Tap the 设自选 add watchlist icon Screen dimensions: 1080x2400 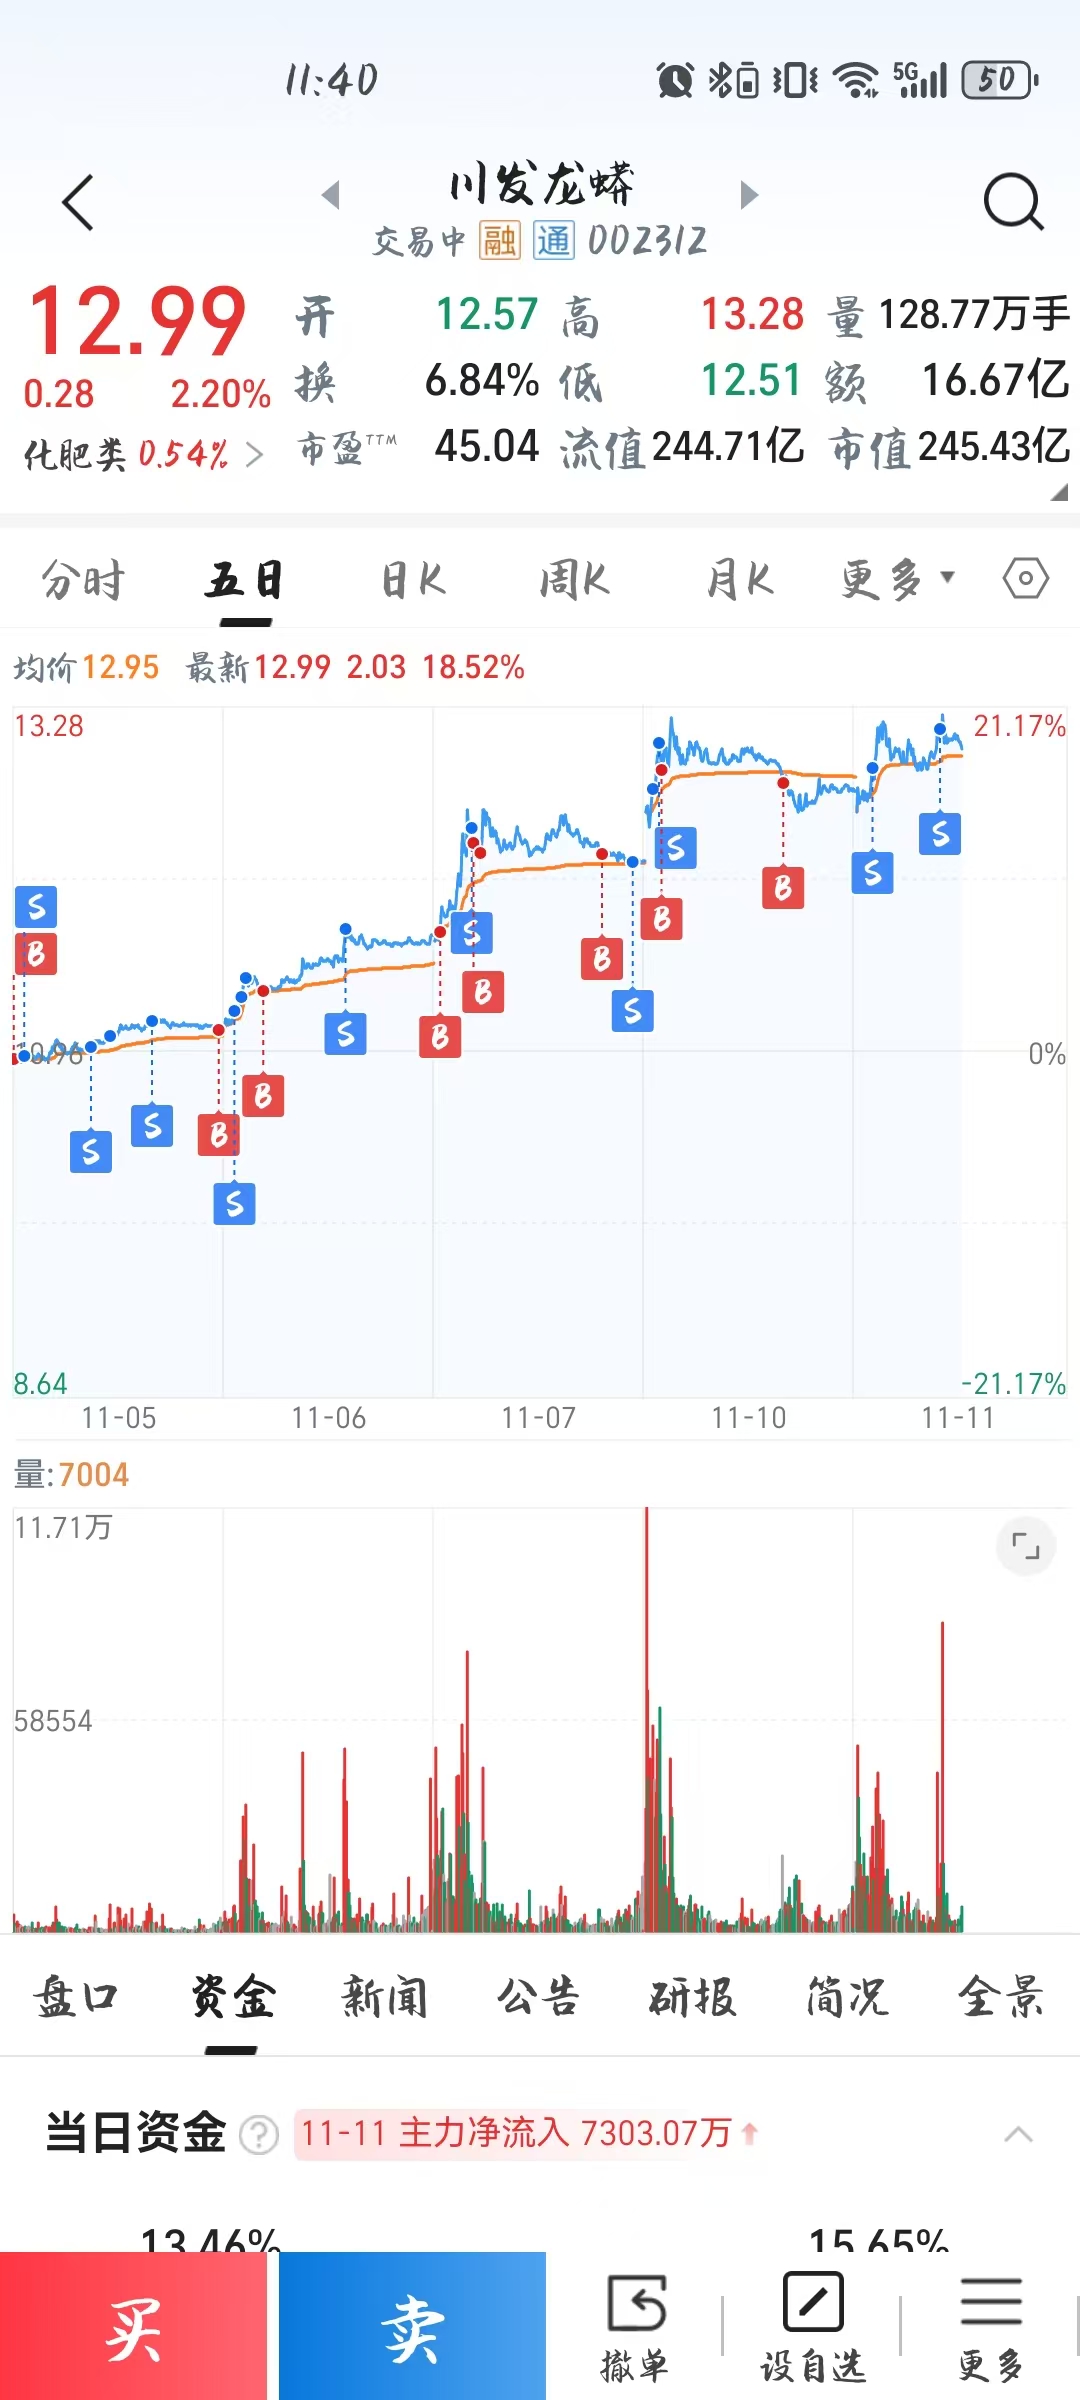813,2324
